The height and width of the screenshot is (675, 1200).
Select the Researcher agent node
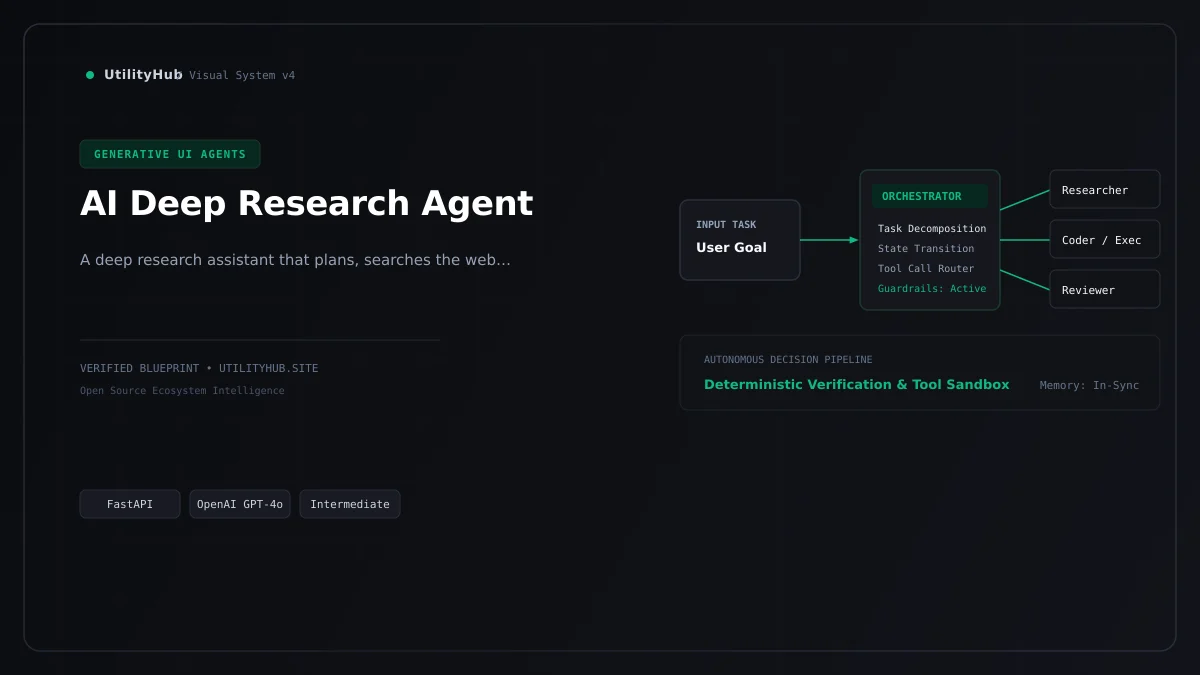(1105, 189)
